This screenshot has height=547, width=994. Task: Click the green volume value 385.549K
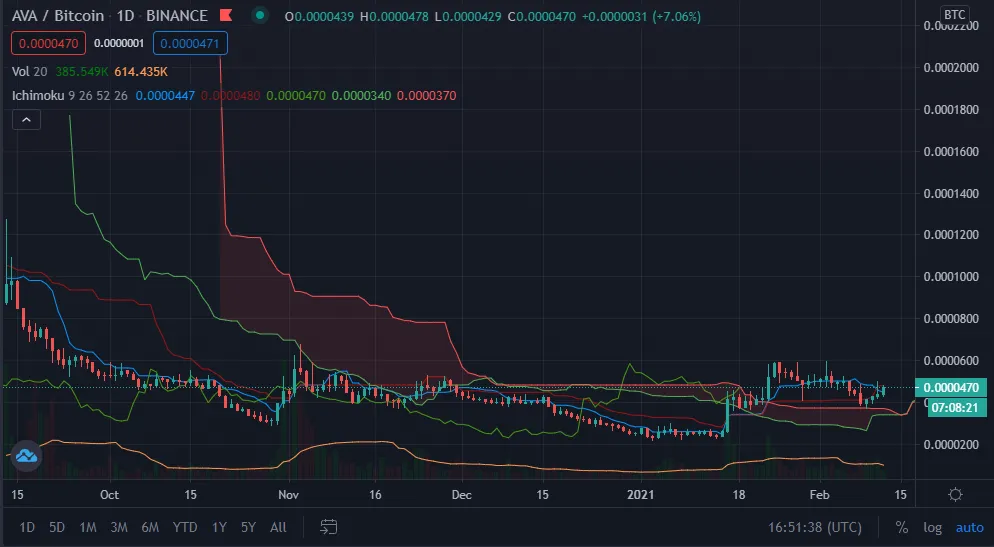(82, 71)
